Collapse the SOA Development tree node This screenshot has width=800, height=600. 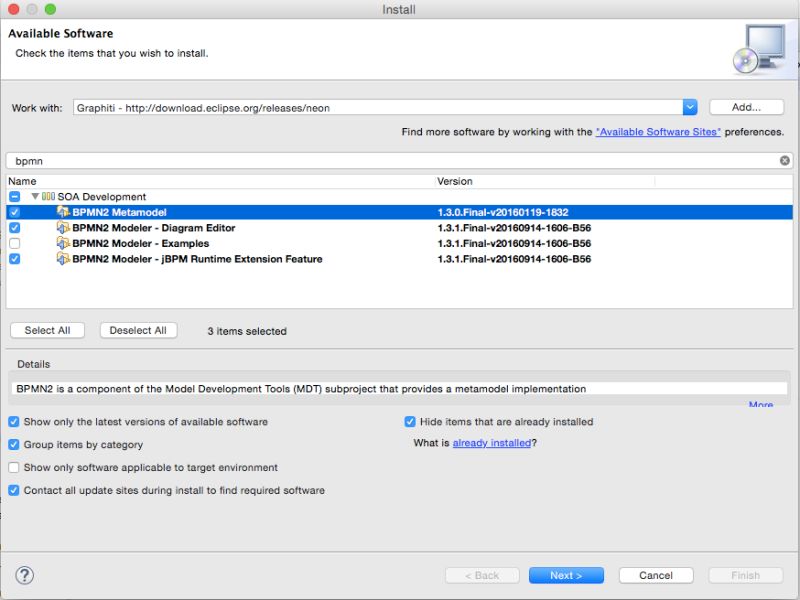[35, 196]
